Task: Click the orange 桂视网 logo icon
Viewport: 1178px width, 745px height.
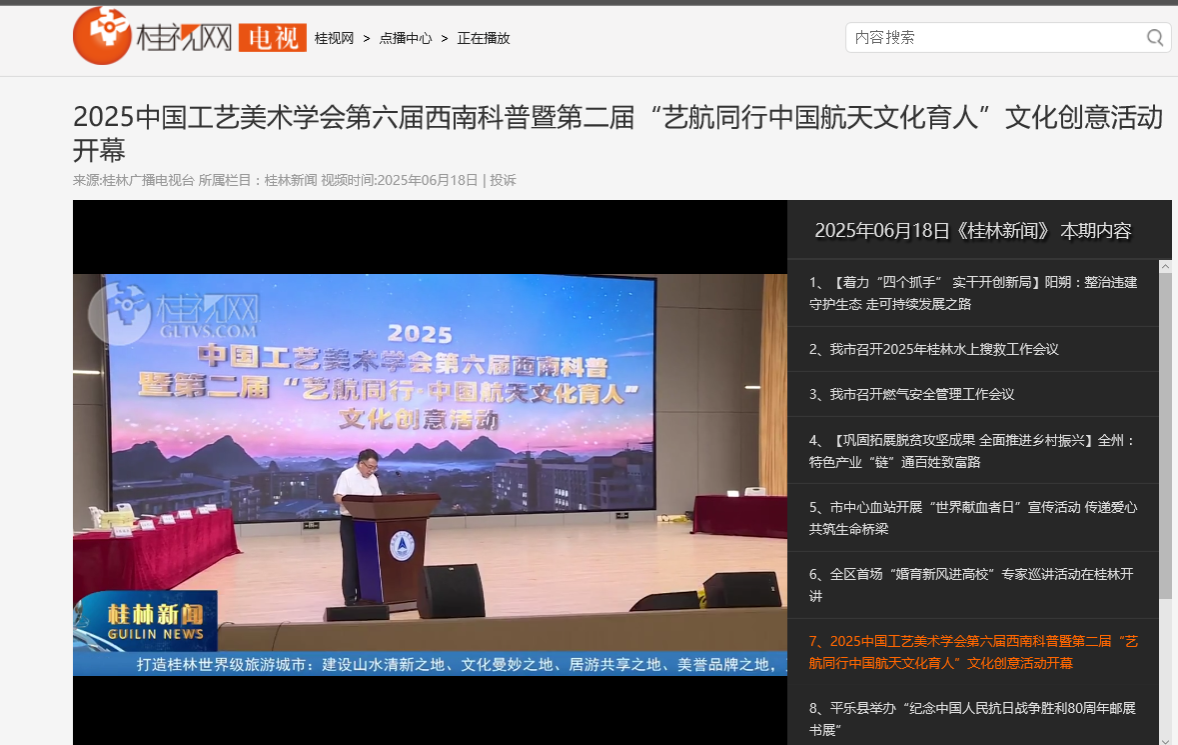Action: [x=102, y=36]
